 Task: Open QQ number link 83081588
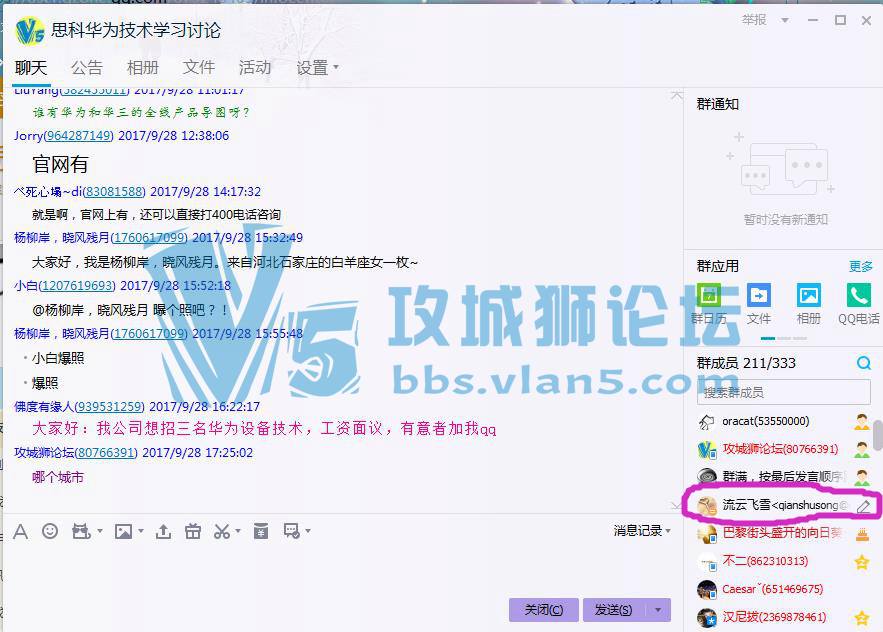tap(114, 192)
